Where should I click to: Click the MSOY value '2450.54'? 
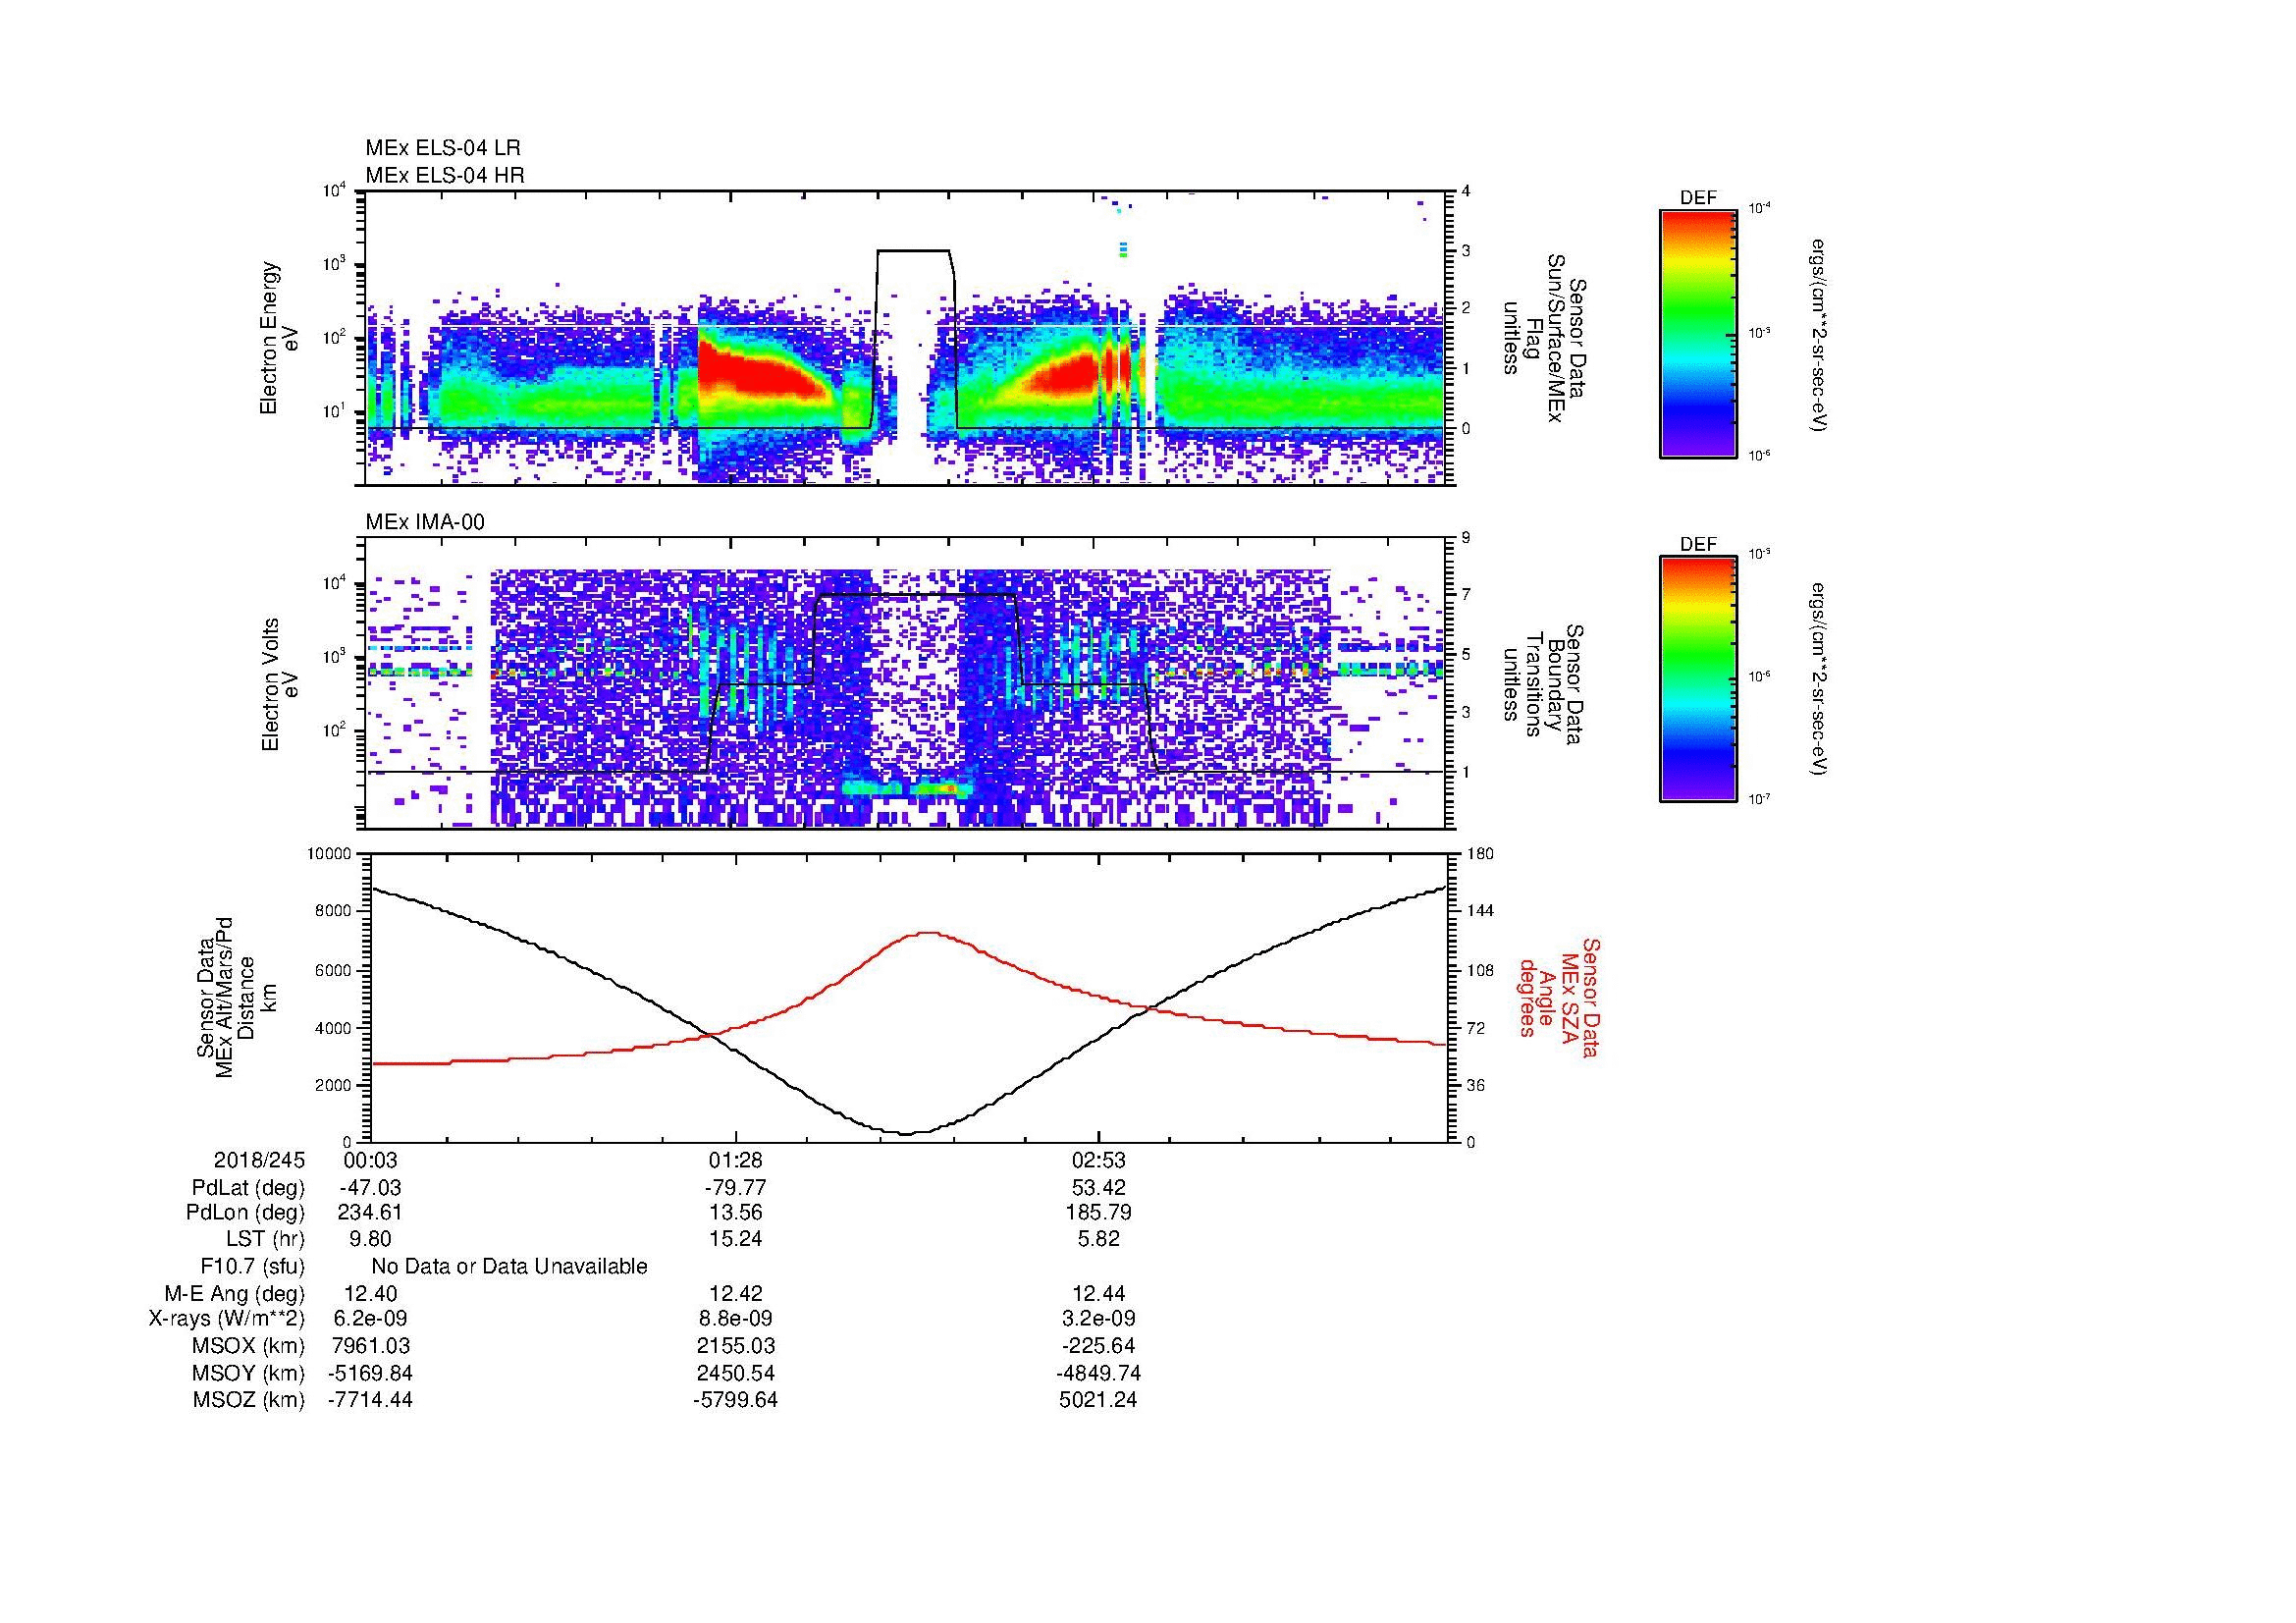coord(735,1373)
